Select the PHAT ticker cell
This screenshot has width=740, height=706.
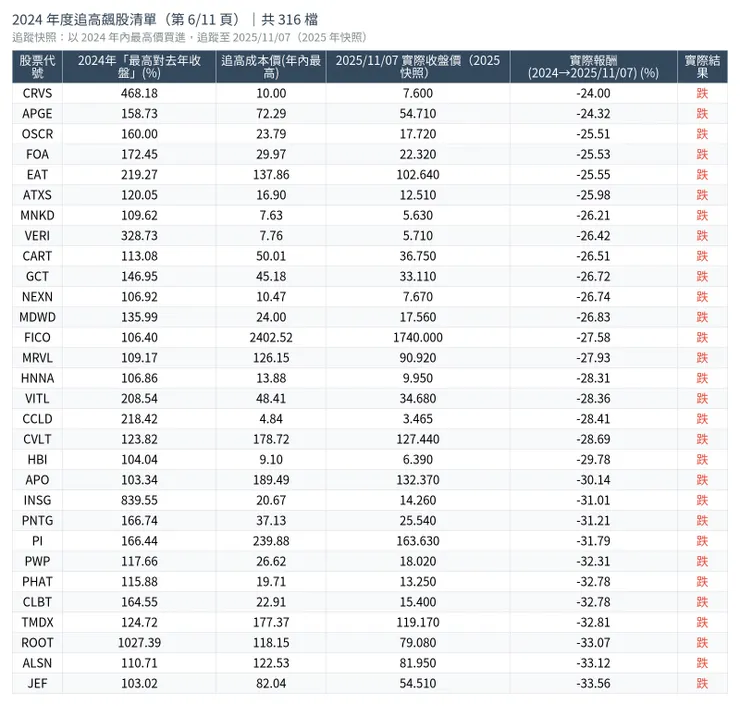37,581
